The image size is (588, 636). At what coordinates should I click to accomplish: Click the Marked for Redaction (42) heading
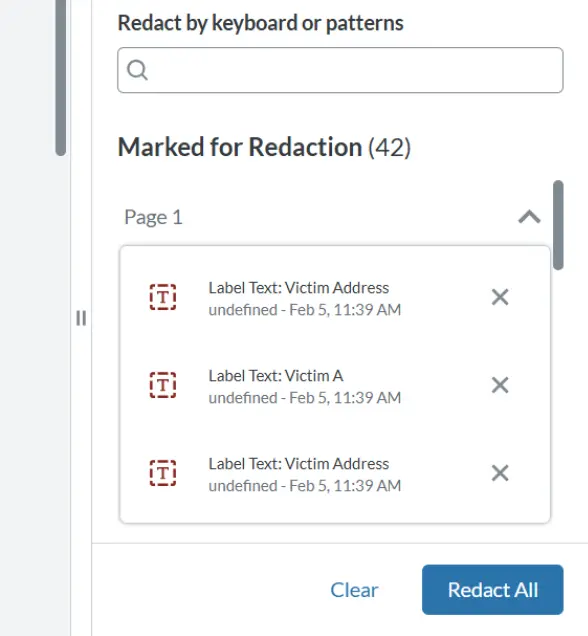pyautogui.click(x=264, y=147)
